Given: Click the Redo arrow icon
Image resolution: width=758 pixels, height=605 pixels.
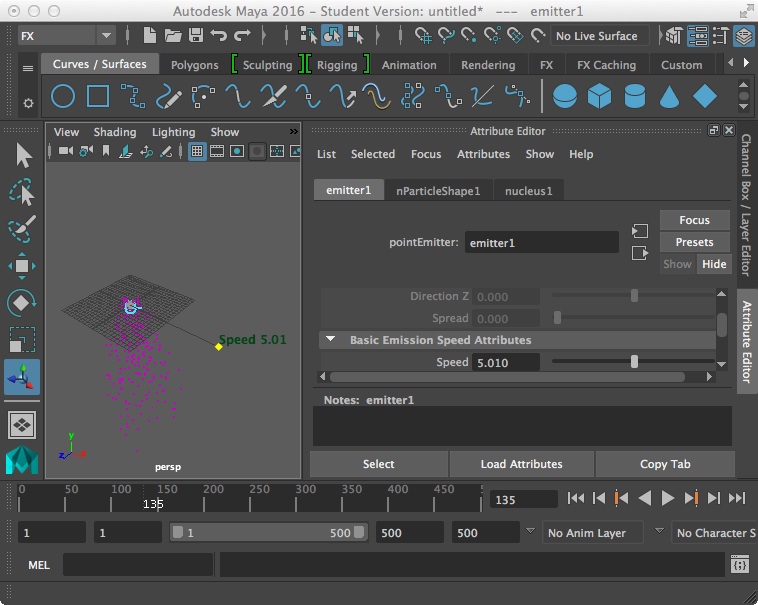Looking at the screenshot, I should click(242, 35).
